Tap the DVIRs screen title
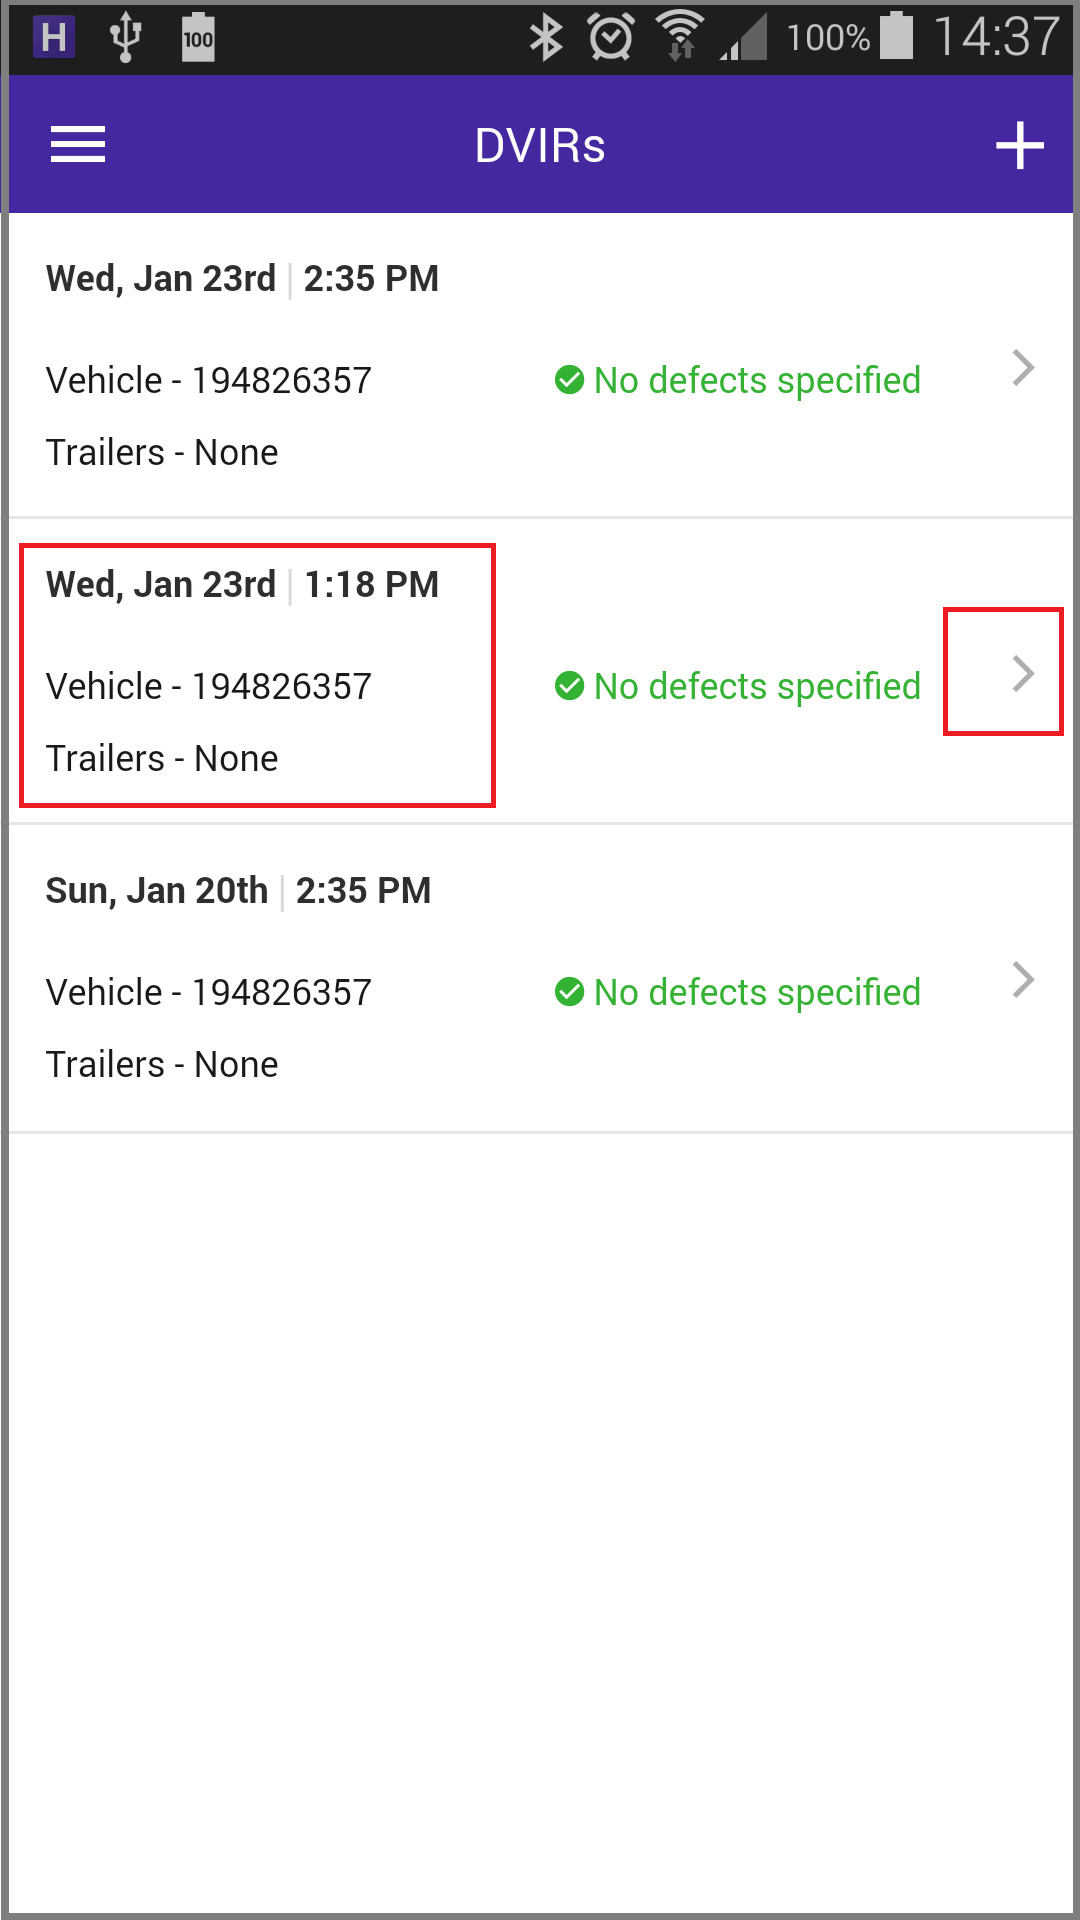 point(540,146)
